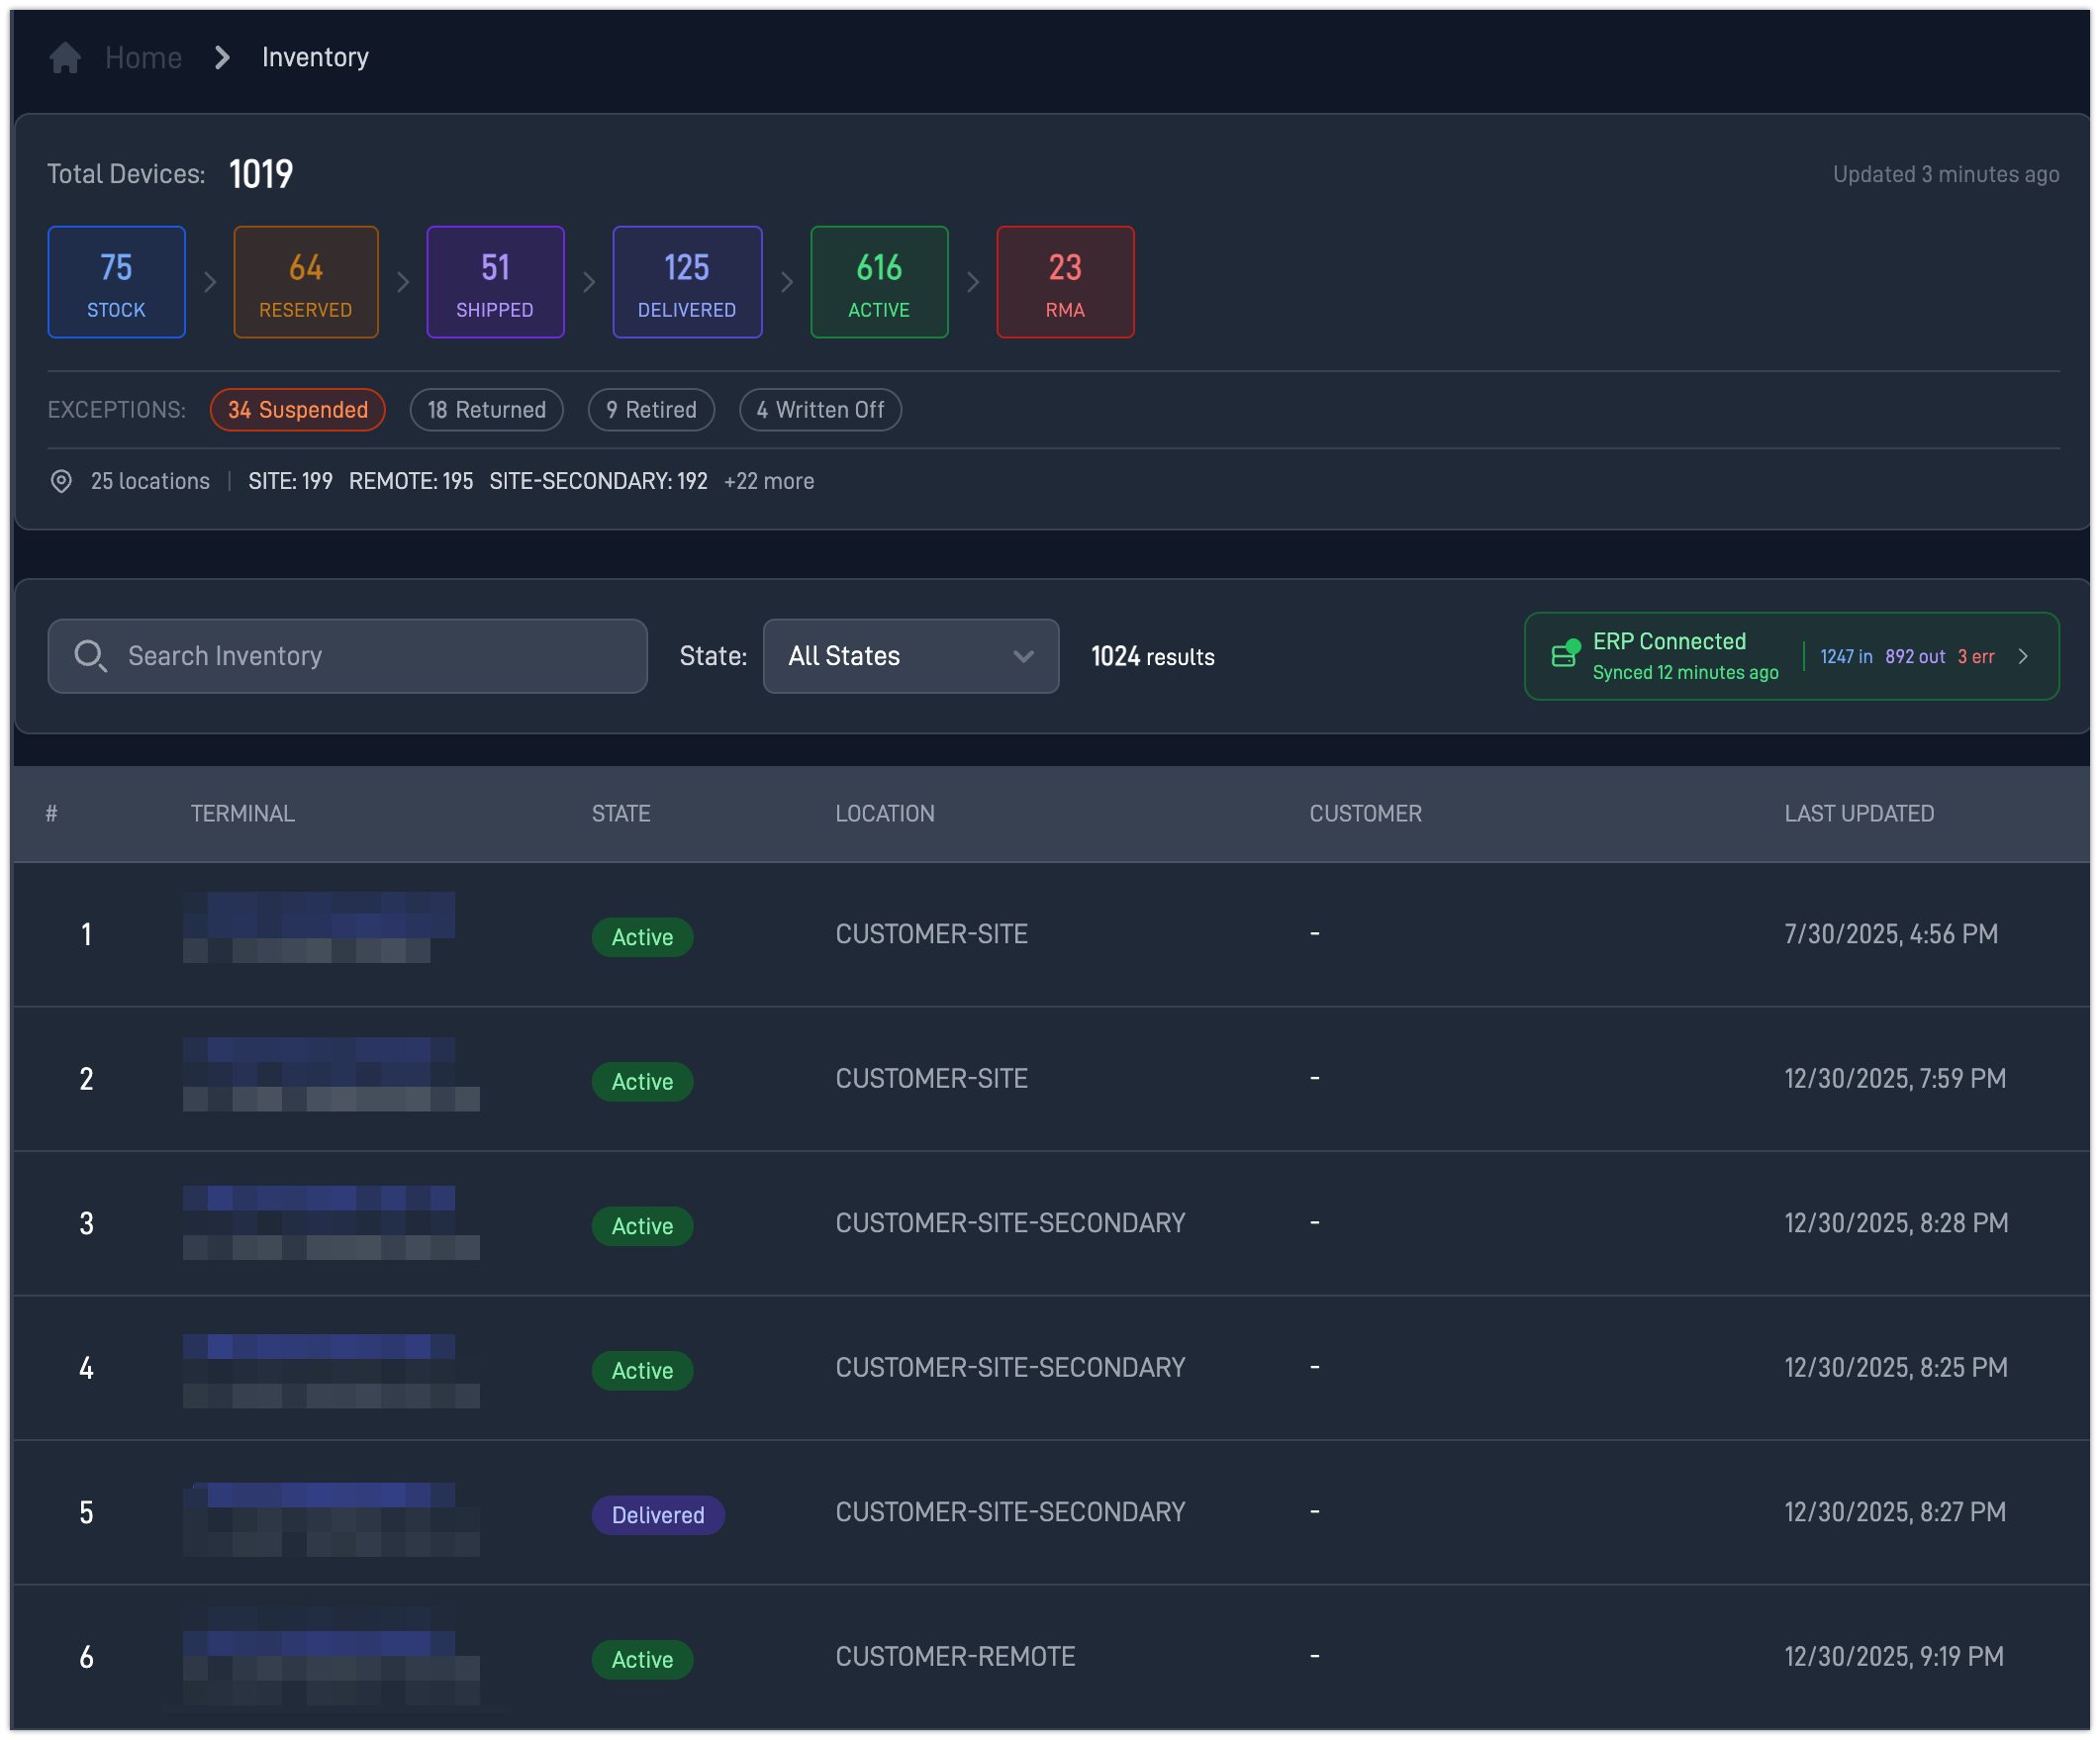
Task: Click the location pin icon
Action: pos(61,481)
